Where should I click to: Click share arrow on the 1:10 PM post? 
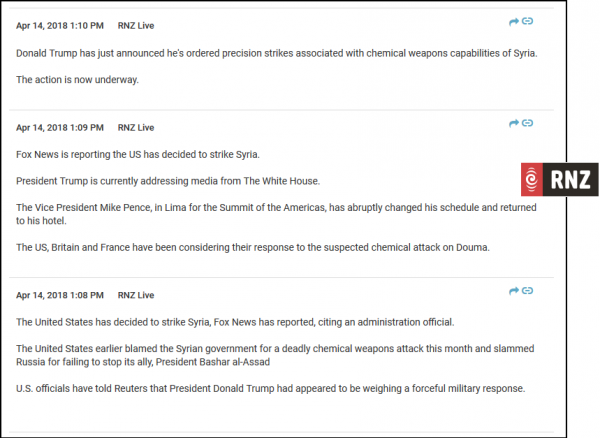[x=514, y=21]
